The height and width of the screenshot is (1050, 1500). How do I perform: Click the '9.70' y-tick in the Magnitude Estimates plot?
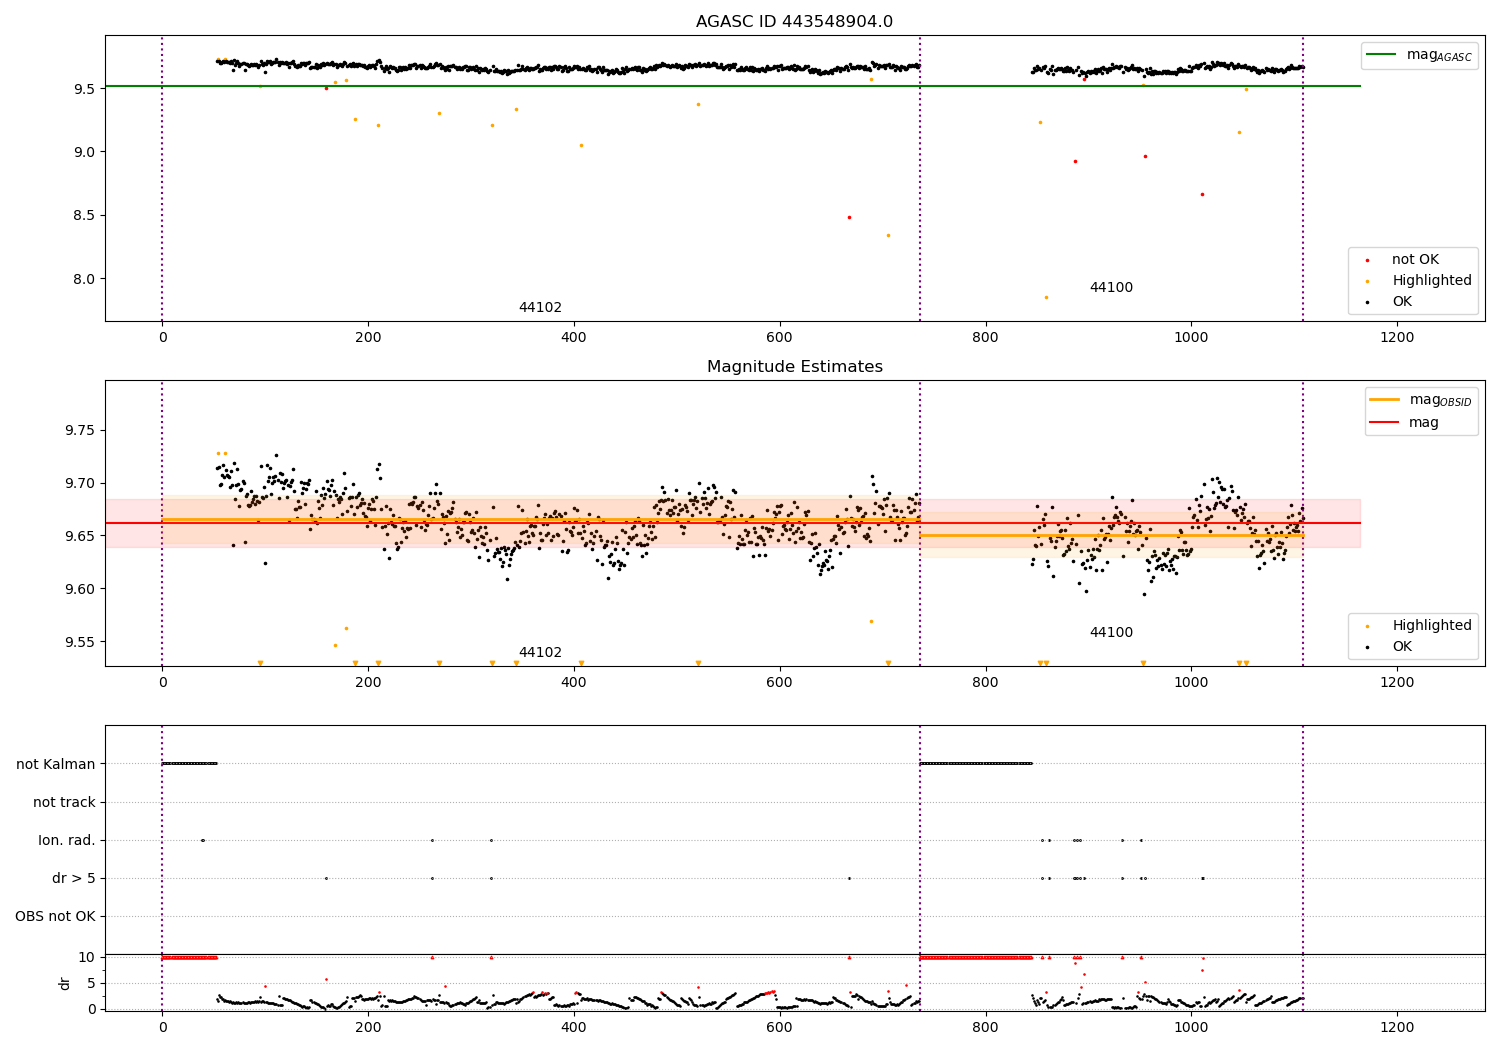[x=79, y=484]
